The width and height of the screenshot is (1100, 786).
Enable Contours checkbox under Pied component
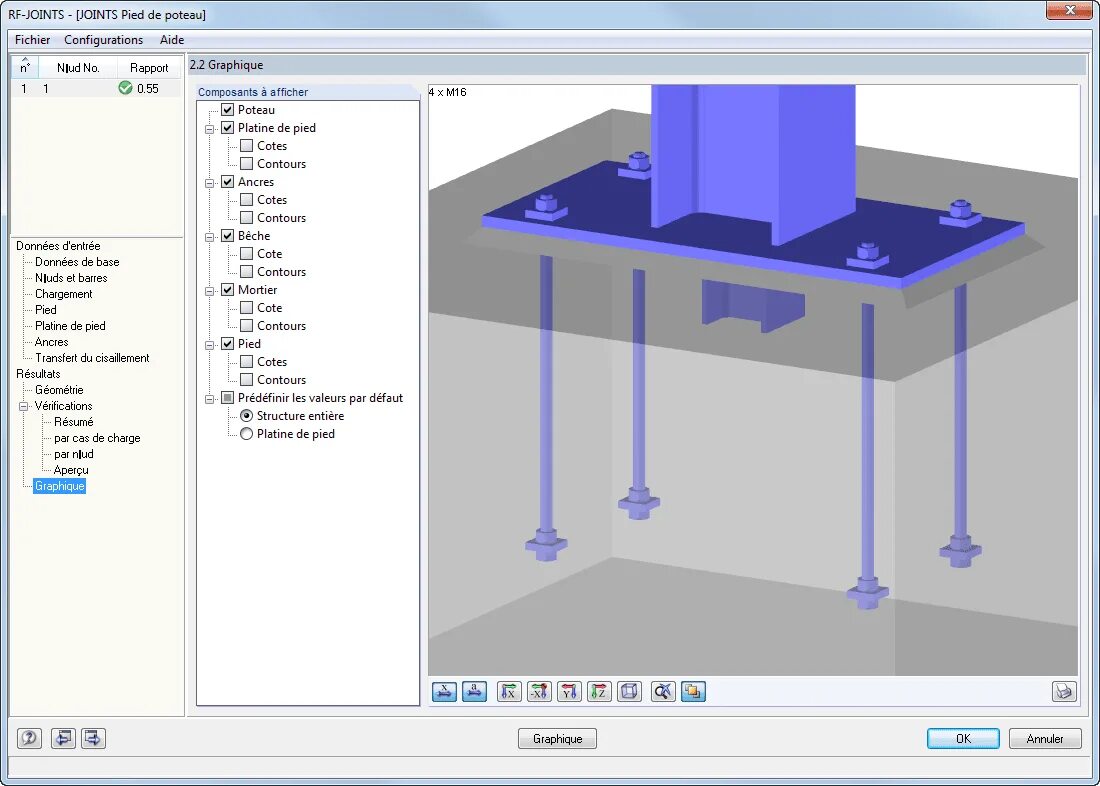(246, 380)
